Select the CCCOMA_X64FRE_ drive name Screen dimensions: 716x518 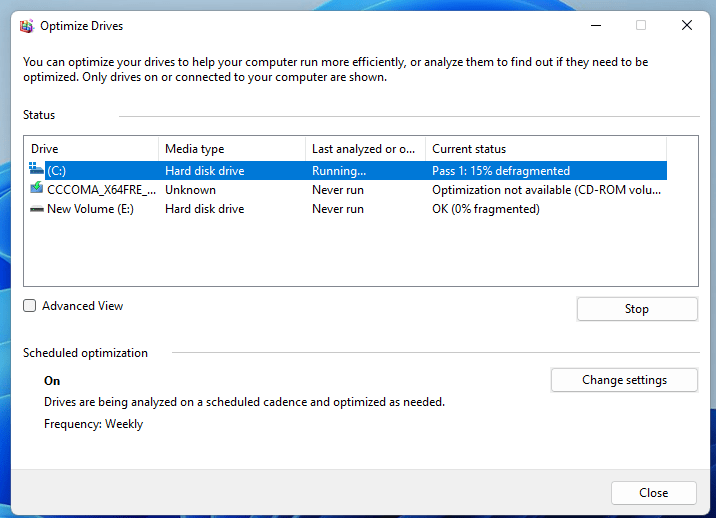click(101, 190)
